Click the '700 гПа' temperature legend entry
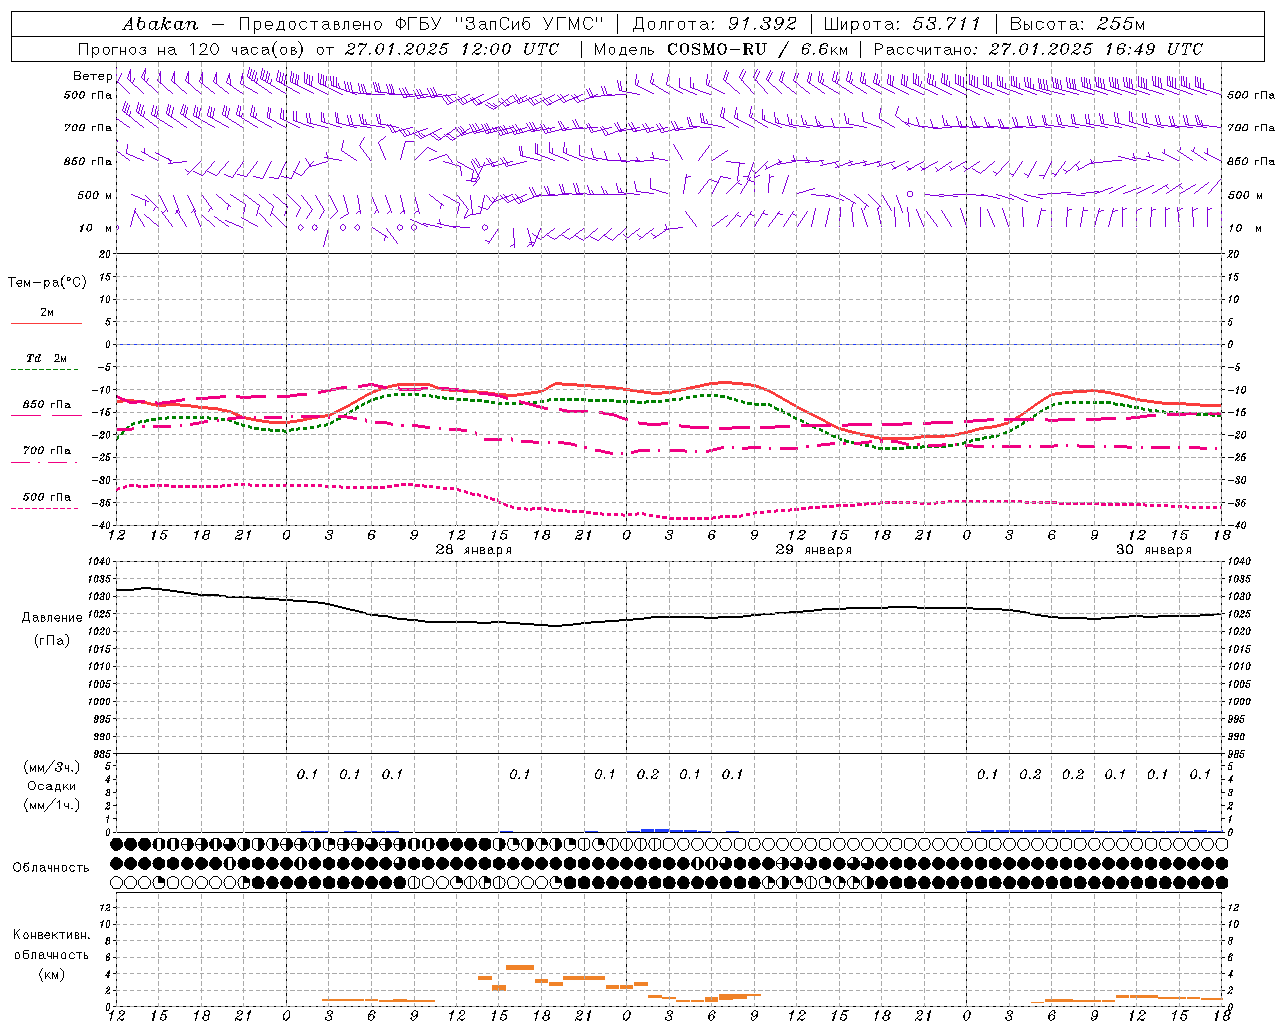This screenshot has width=1280, height=1024. pyautogui.click(x=47, y=450)
